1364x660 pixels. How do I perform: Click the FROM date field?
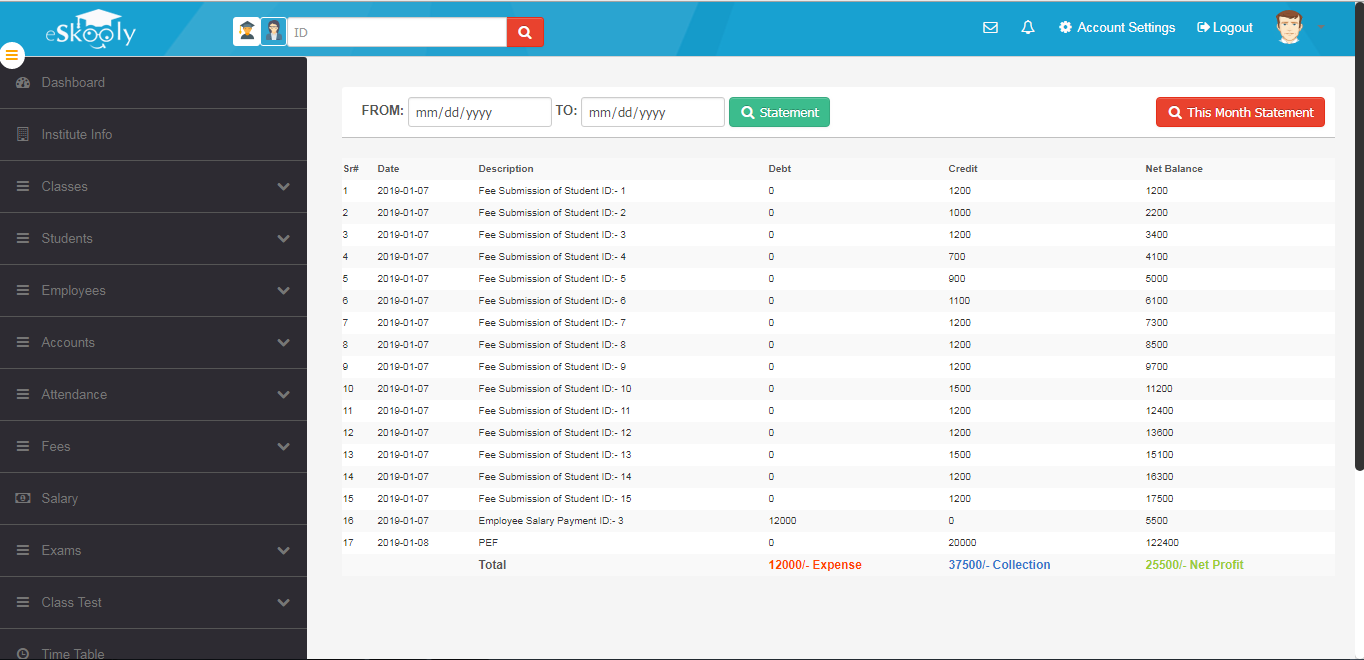480,112
